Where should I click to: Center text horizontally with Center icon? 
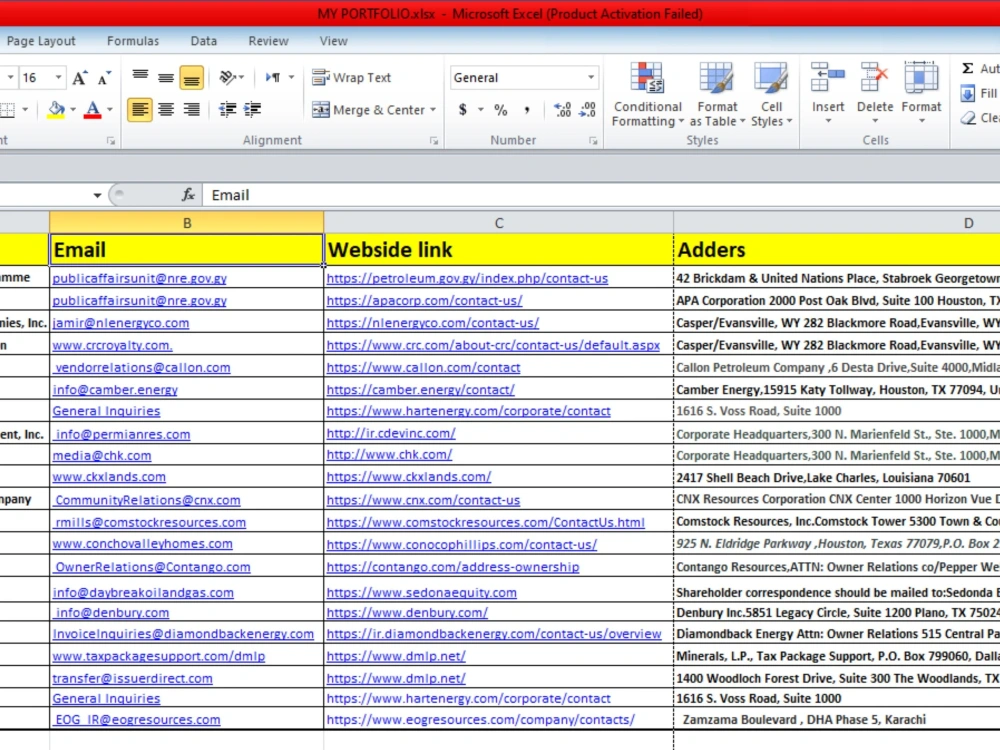(x=166, y=110)
